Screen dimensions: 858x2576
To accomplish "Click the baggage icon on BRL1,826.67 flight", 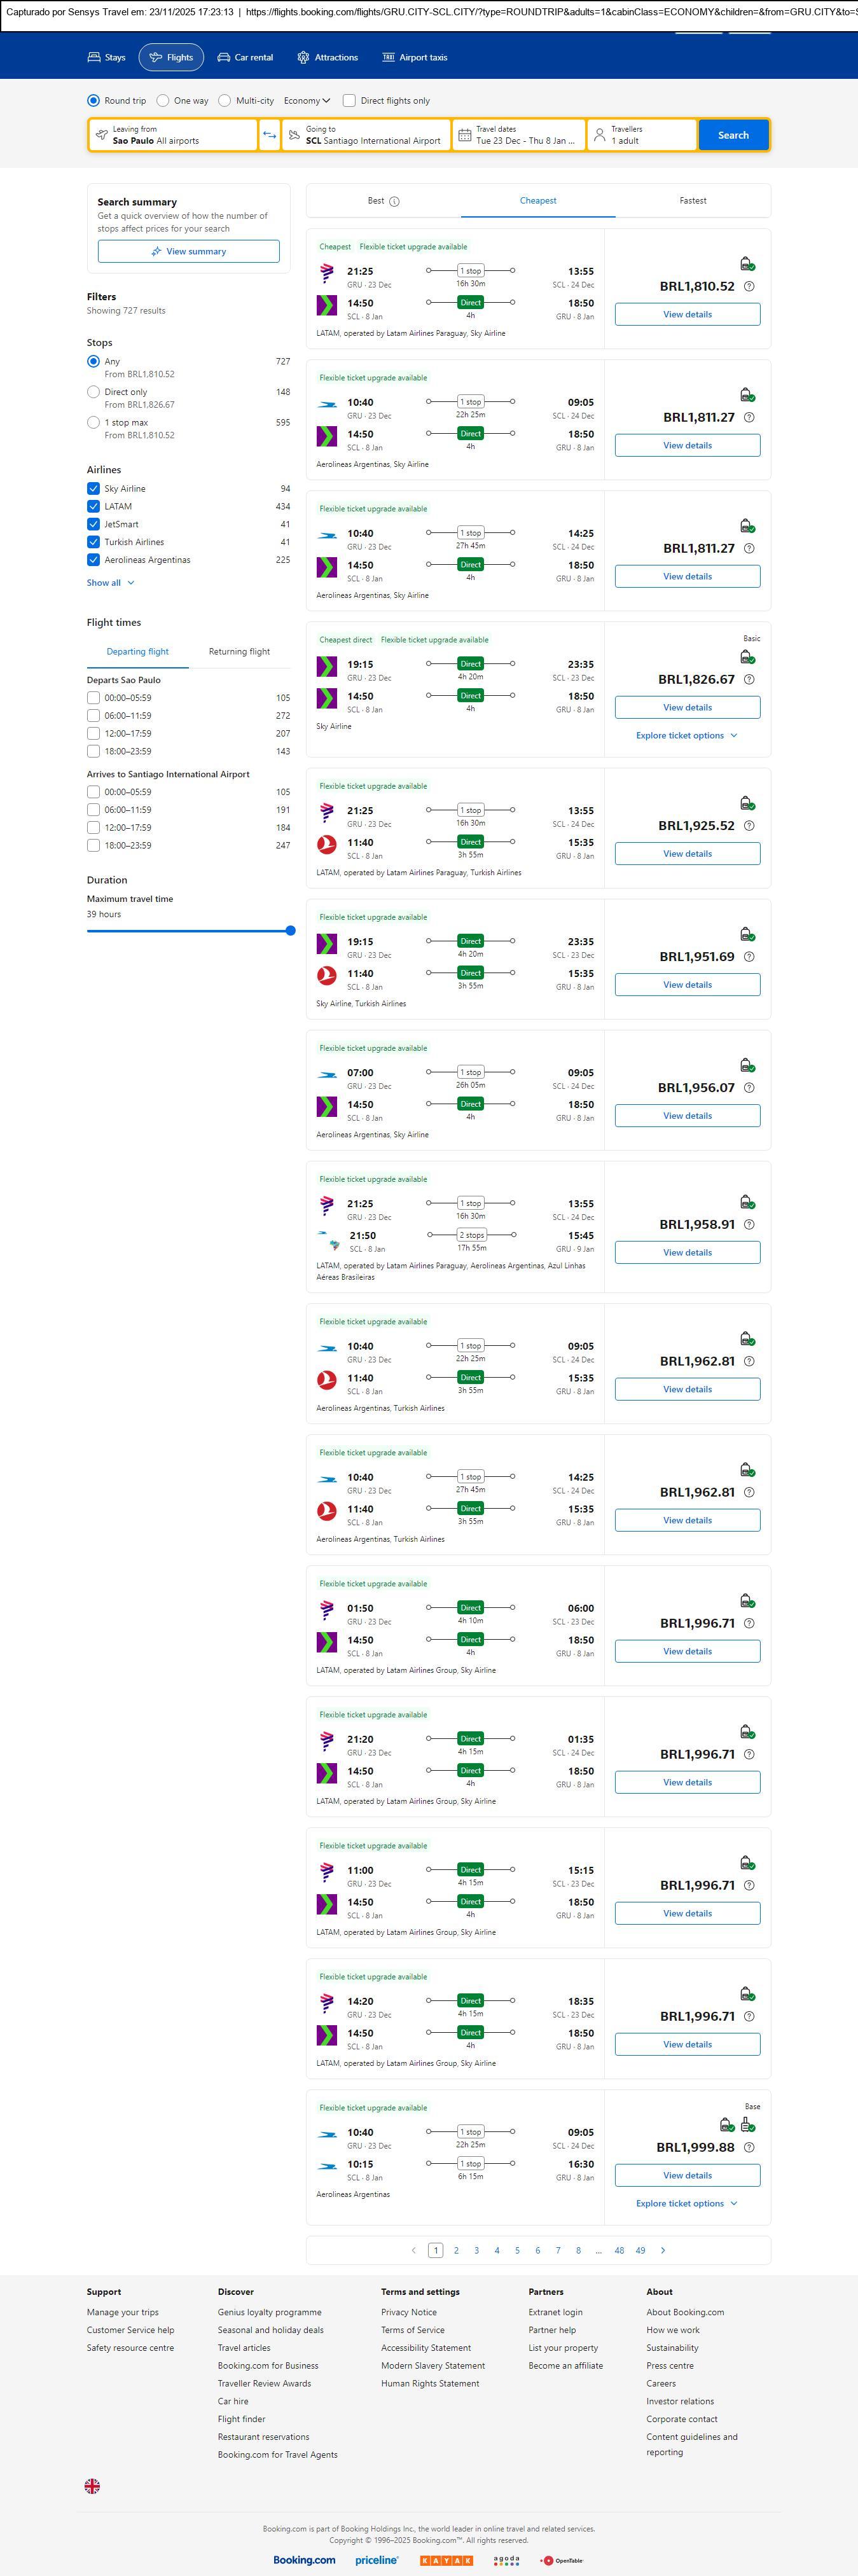I will point(746,657).
